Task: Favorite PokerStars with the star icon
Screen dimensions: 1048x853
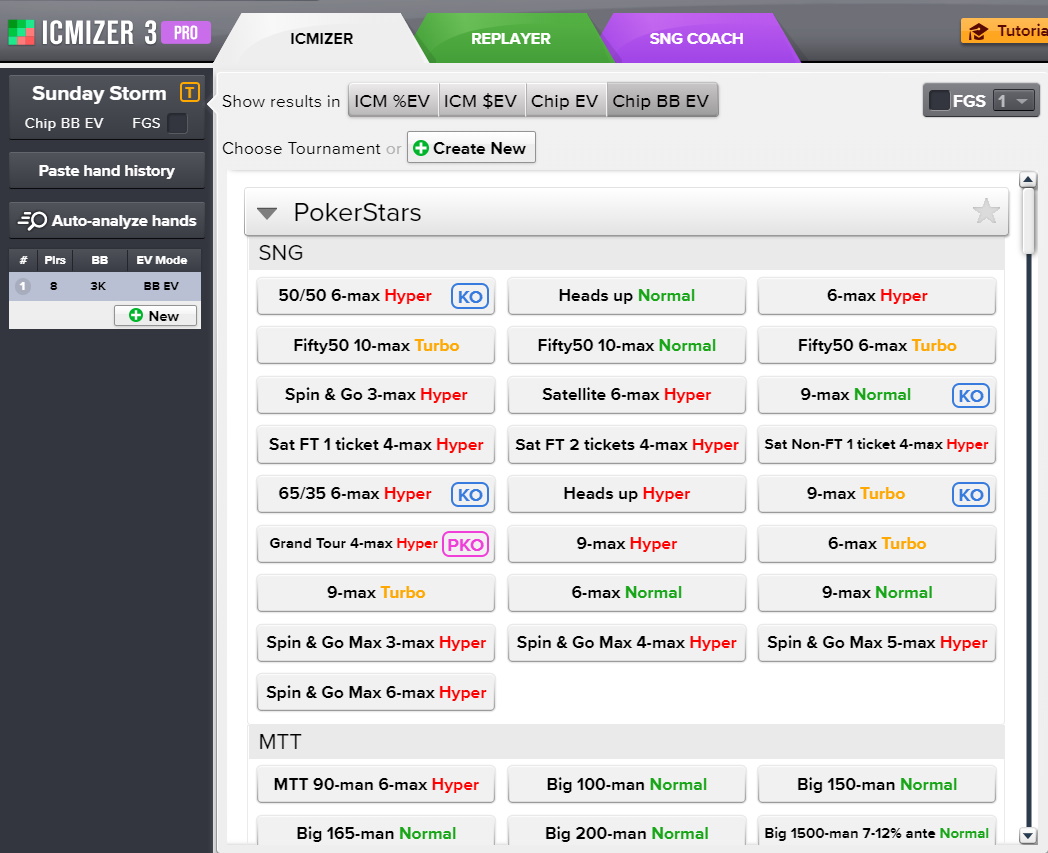Action: click(986, 211)
